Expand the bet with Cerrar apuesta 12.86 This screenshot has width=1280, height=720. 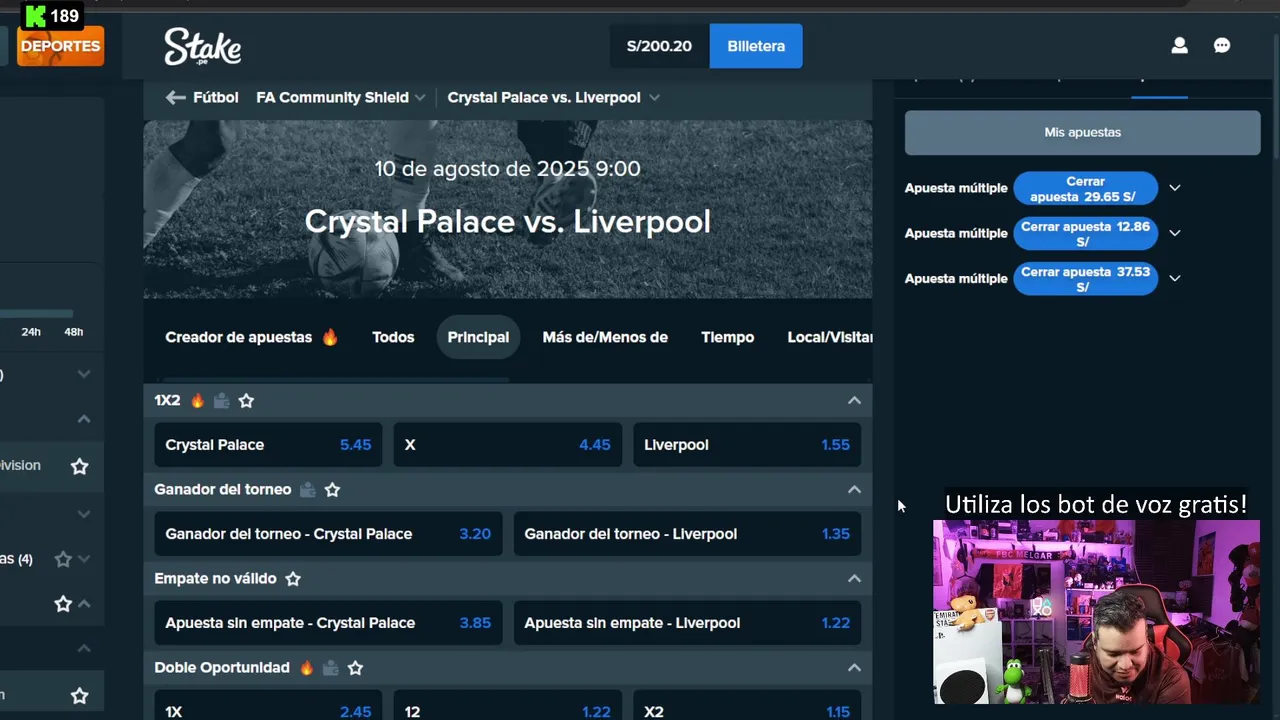click(x=1175, y=233)
